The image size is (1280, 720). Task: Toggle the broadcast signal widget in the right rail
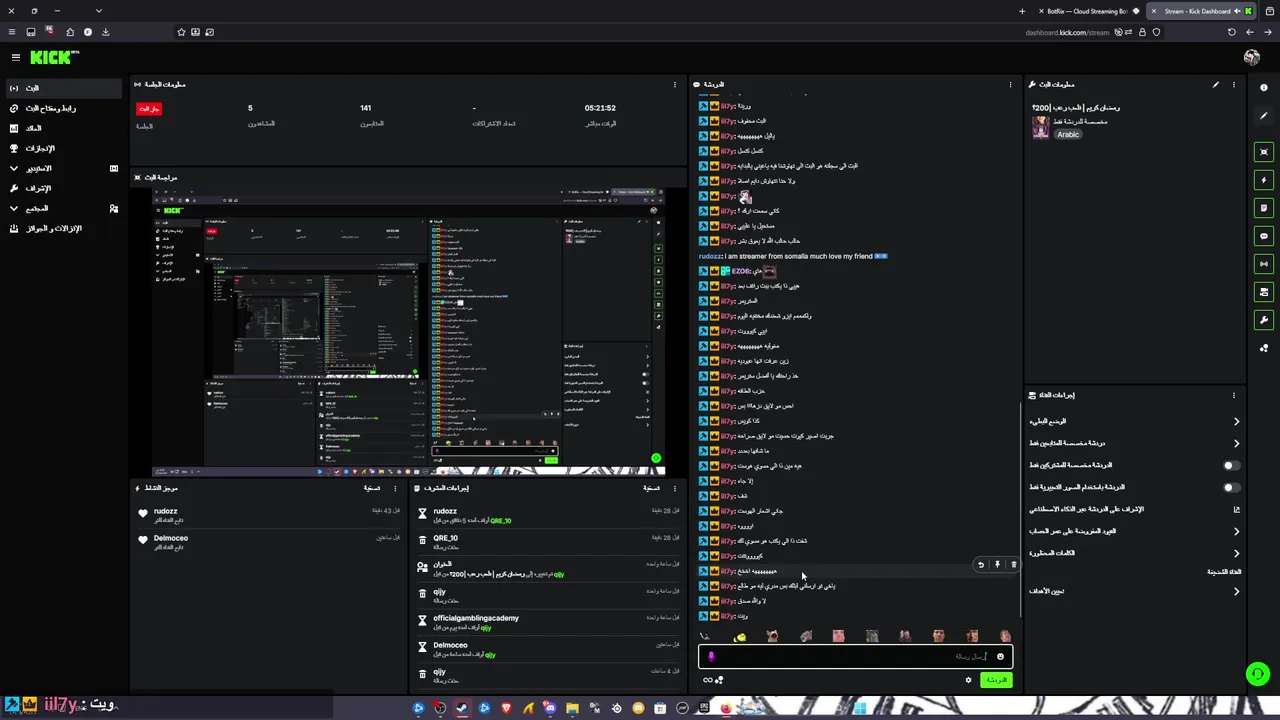click(1264, 264)
